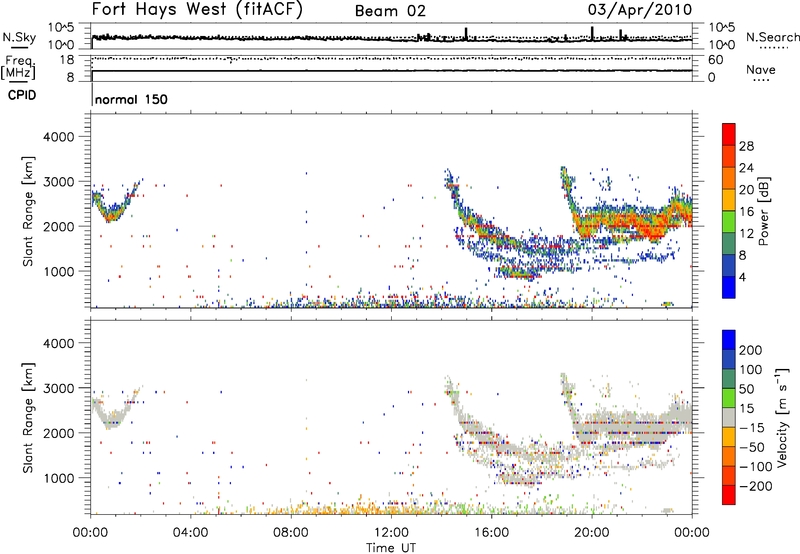Click the power panel 'Slant Range [km]' label

29,211
